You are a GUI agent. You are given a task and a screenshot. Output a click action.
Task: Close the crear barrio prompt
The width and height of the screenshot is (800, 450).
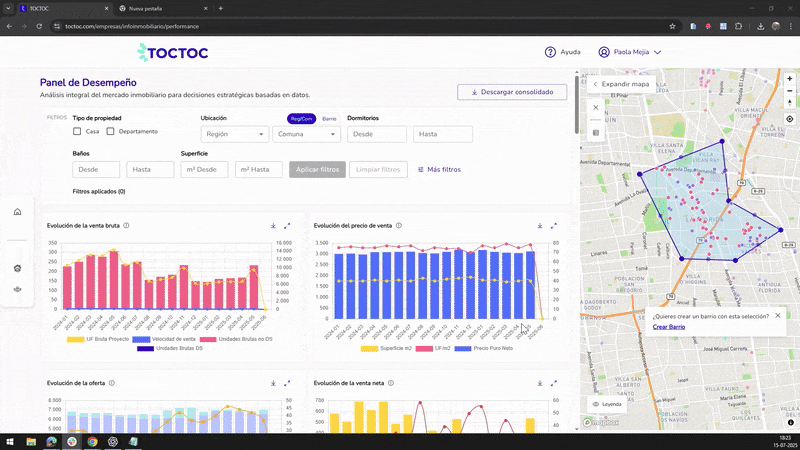(x=778, y=316)
